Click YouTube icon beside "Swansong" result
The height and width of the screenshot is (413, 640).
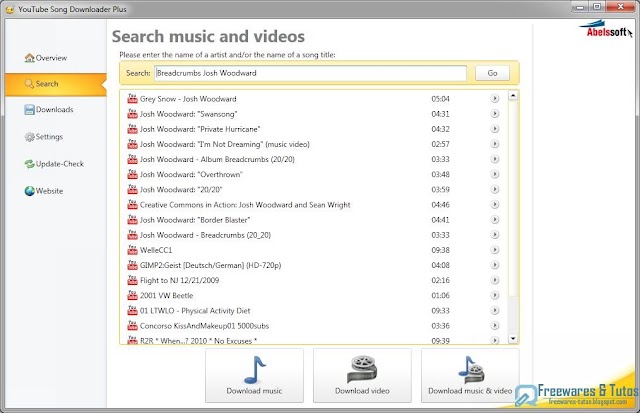click(132, 113)
